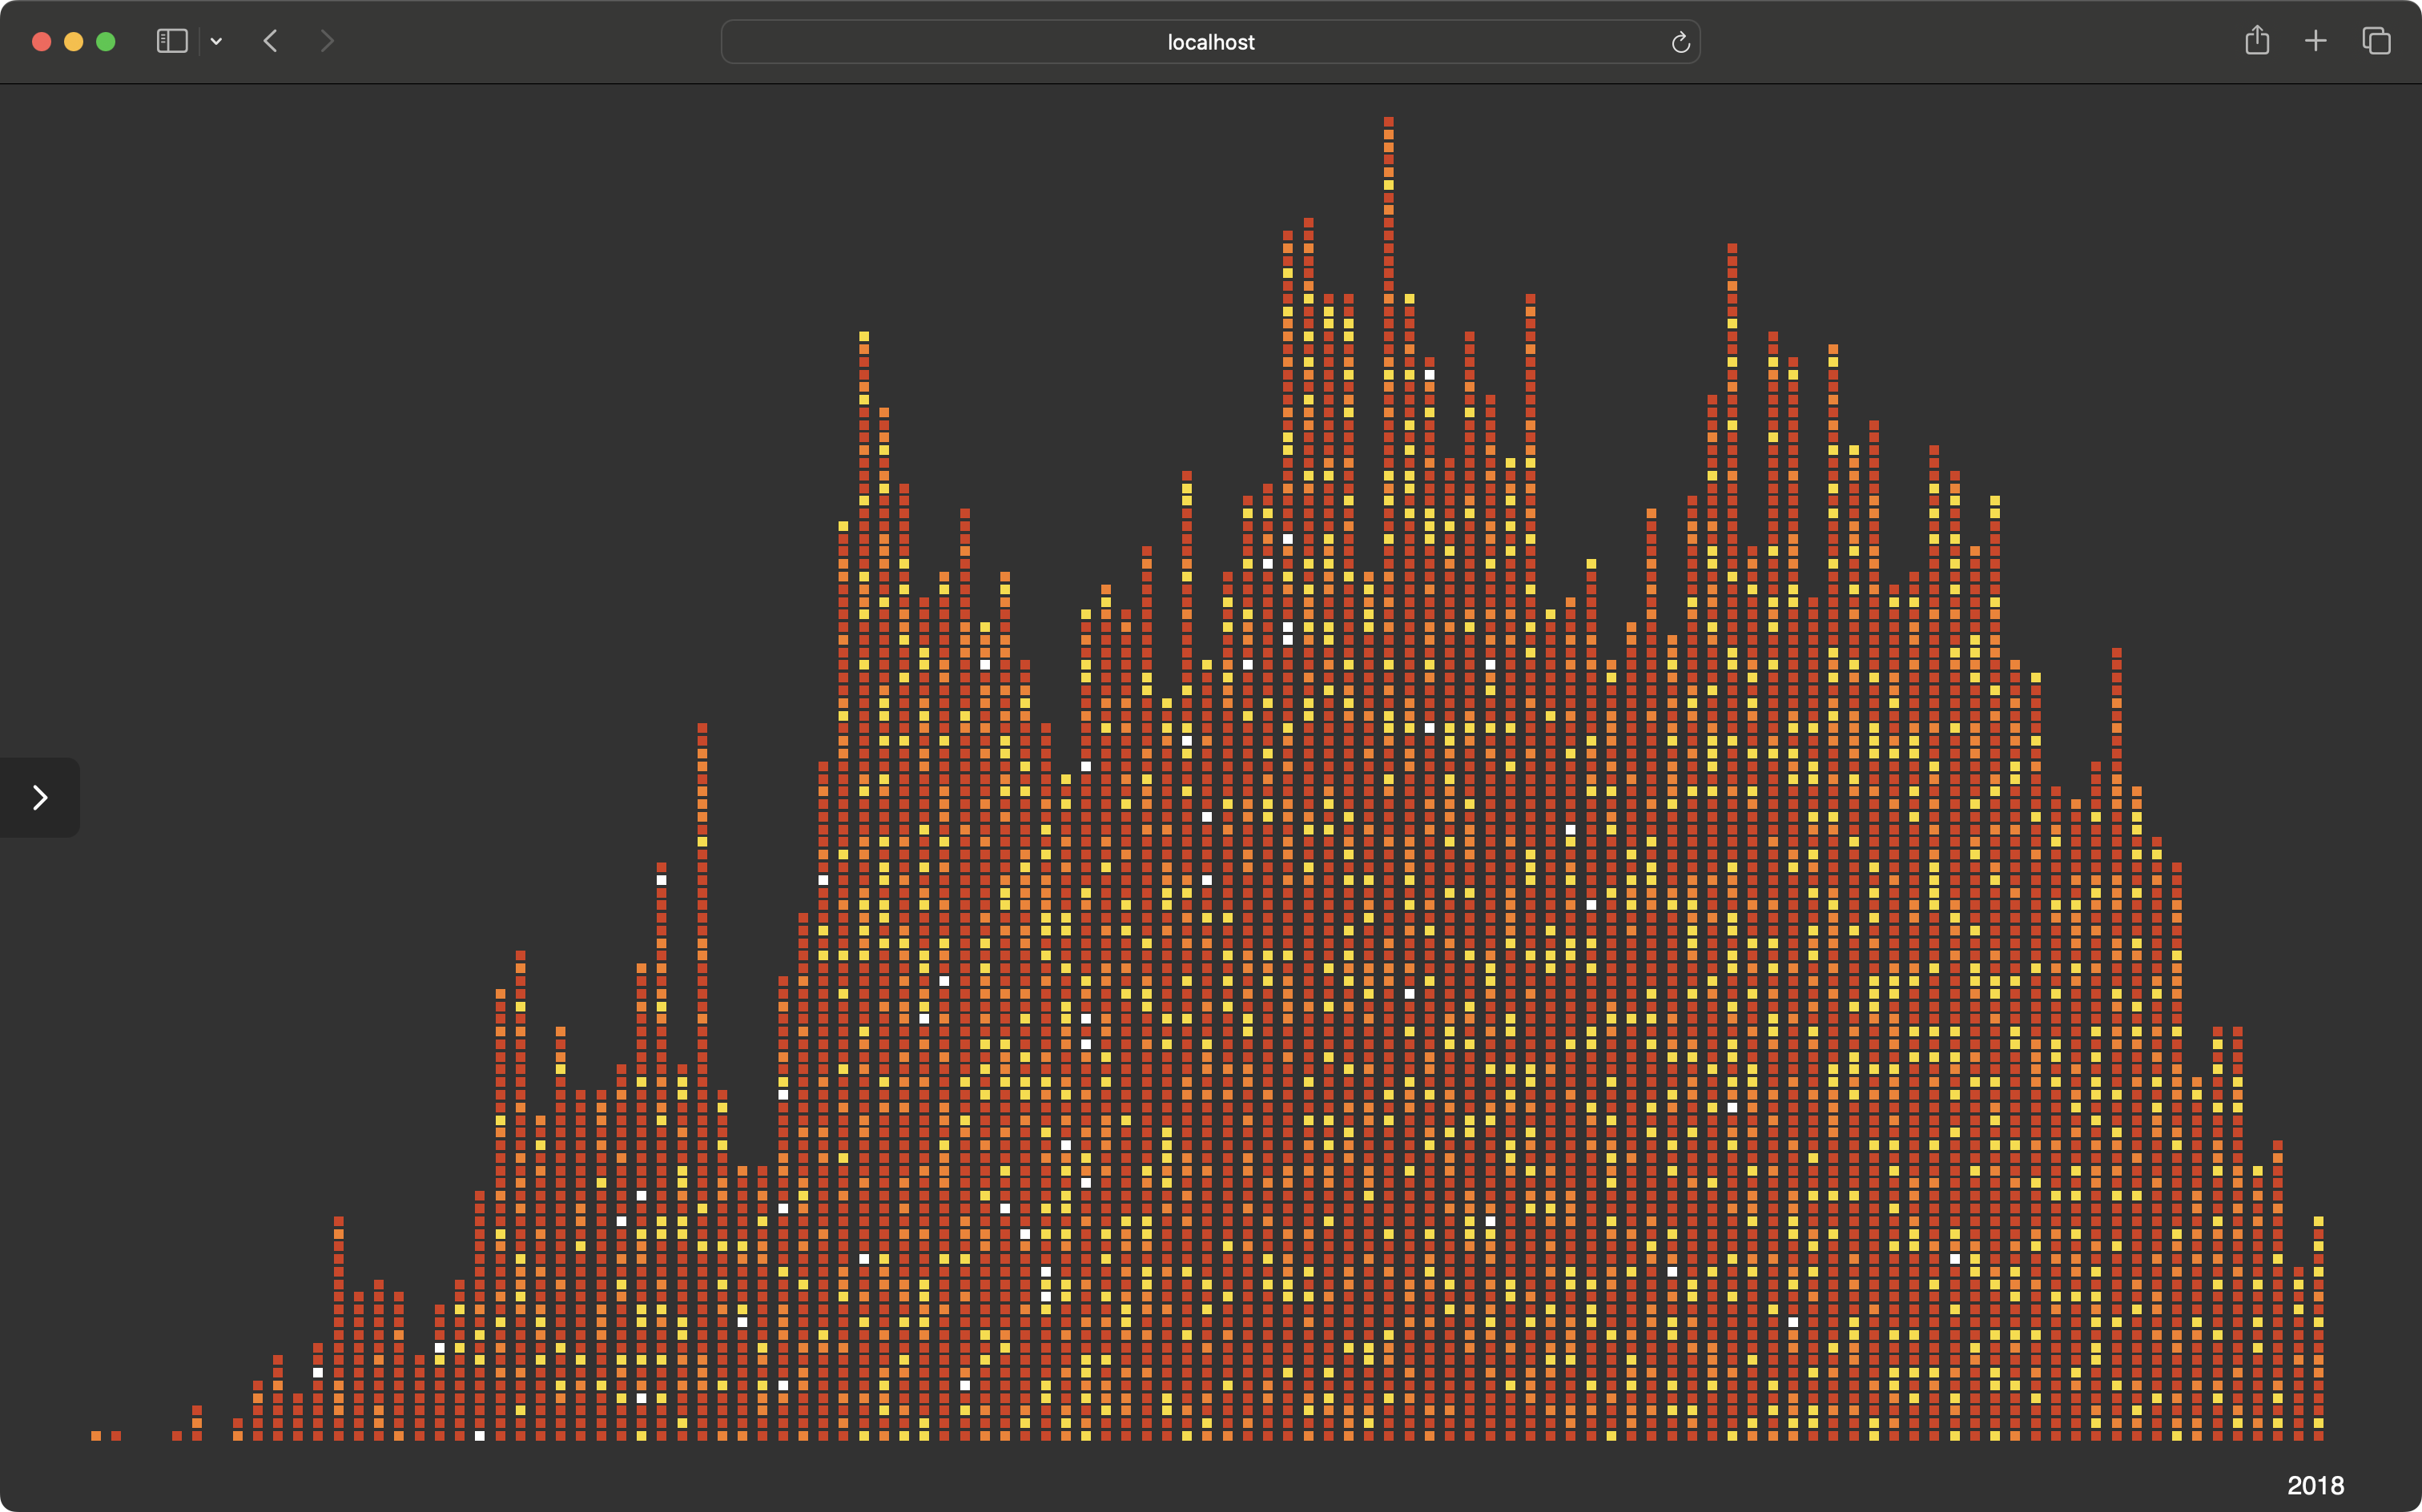Click the localhost address bar
The image size is (2422, 1512).
[1209, 42]
